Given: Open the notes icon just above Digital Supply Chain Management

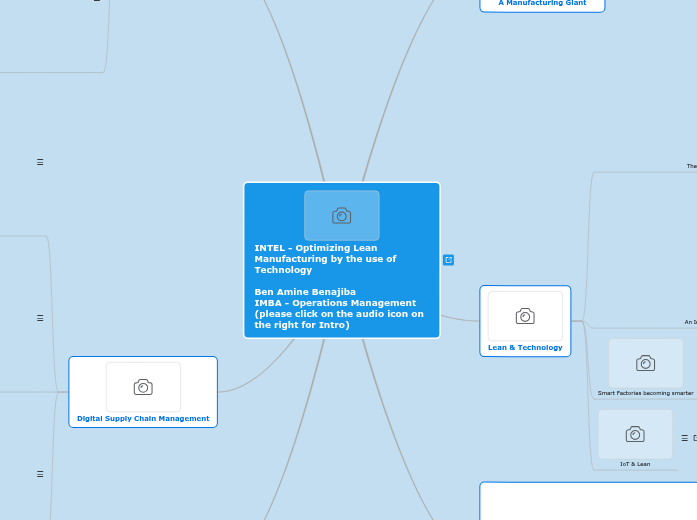Looking at the screenshot, I should (40, 318).
